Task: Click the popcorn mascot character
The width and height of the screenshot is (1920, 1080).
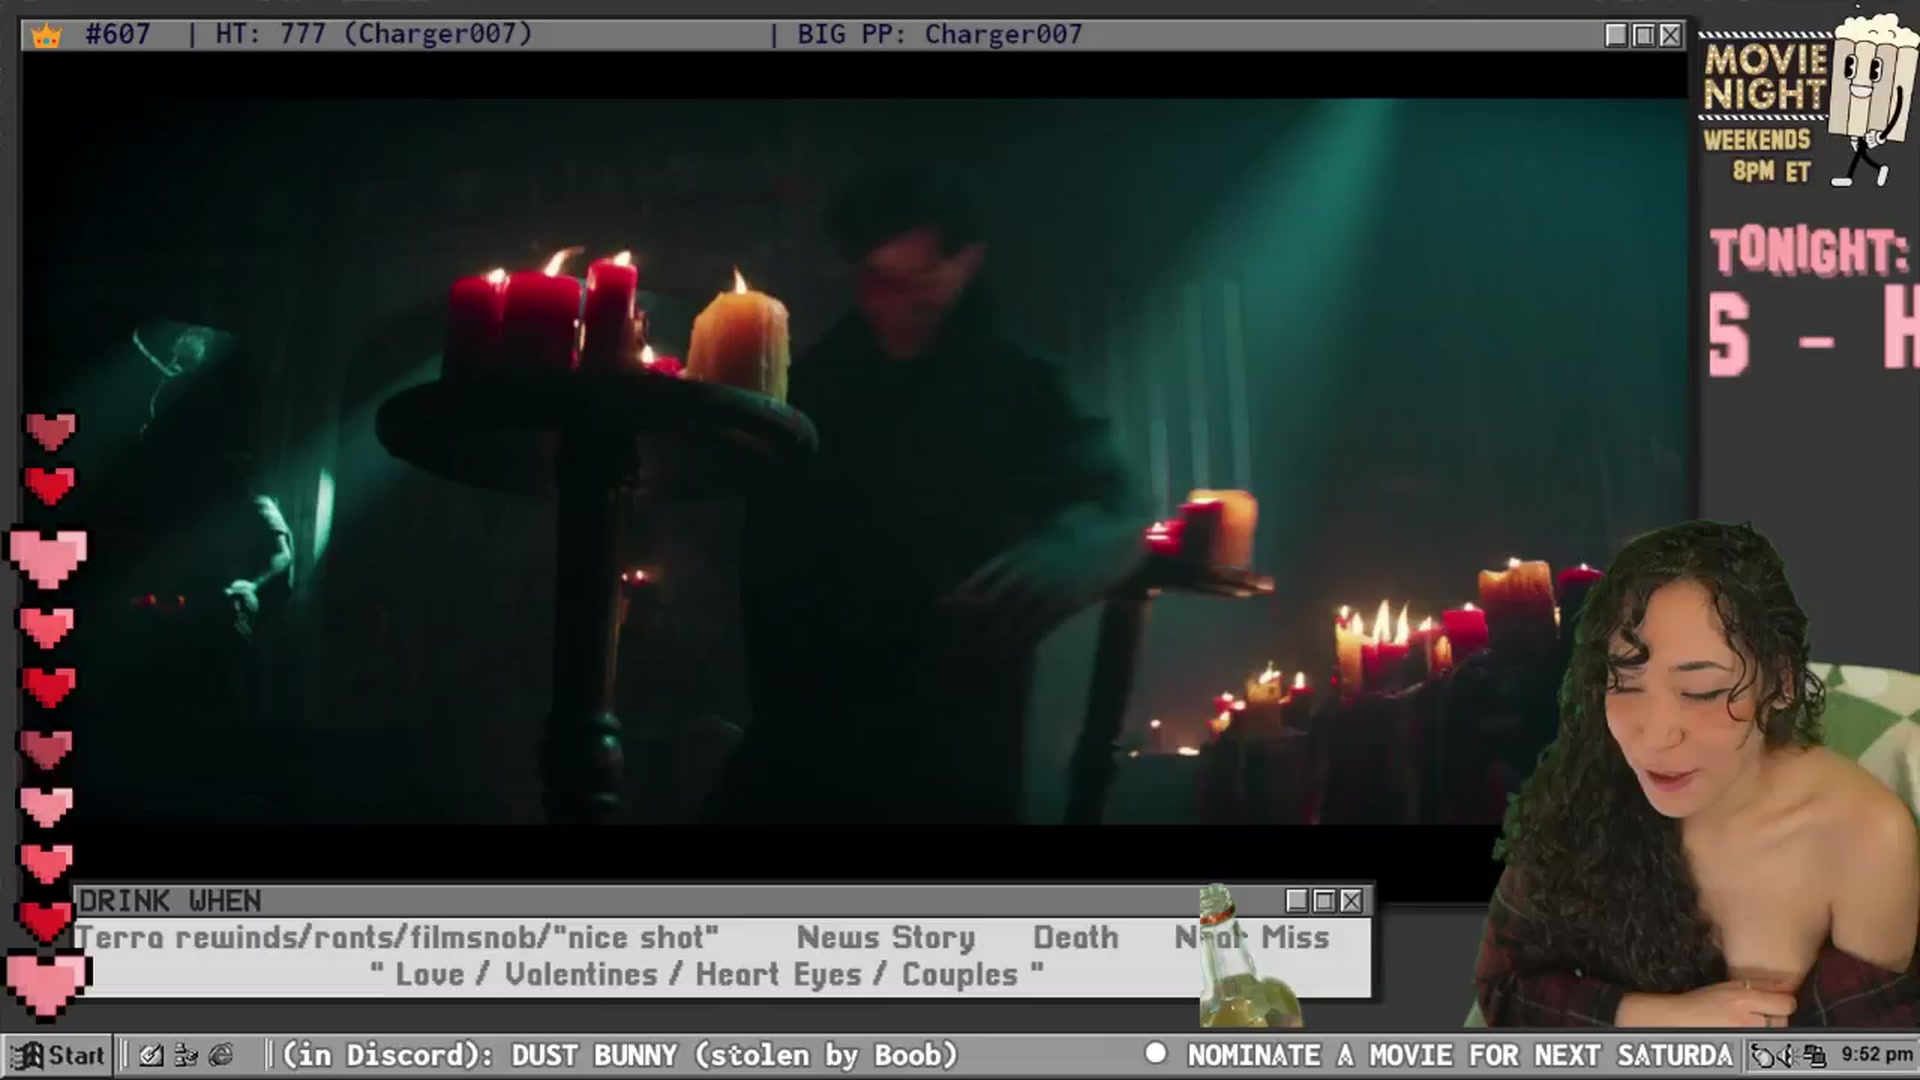Action: [x=1873, y=98]
